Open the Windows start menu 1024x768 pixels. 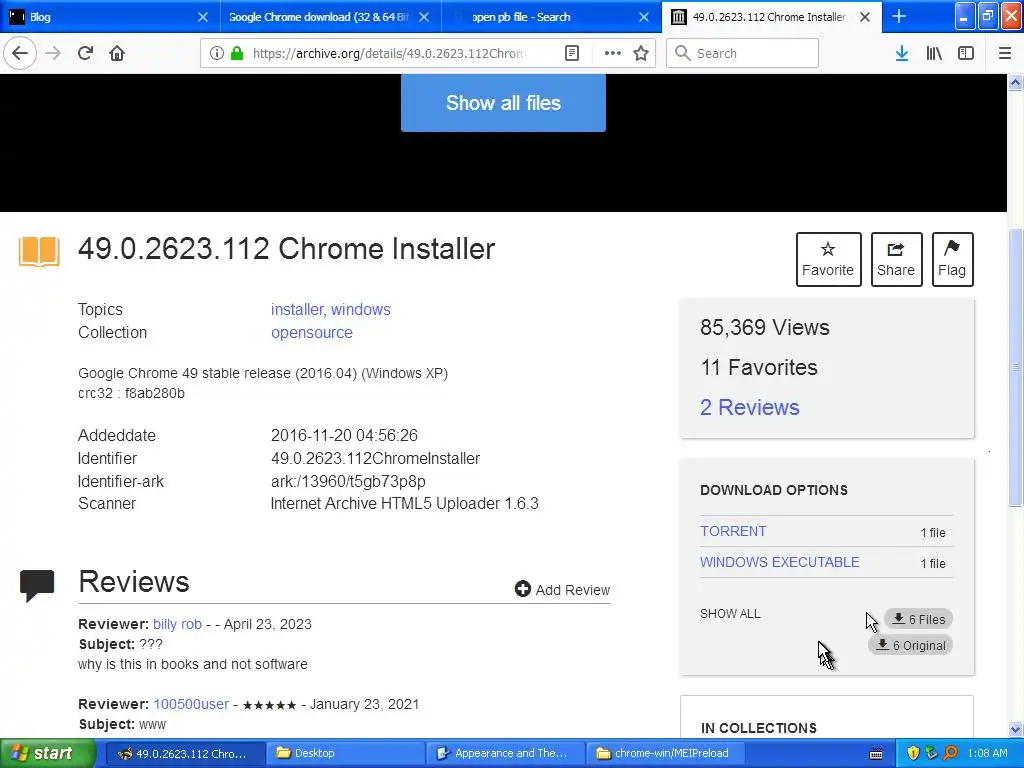[x=47, y=753]
